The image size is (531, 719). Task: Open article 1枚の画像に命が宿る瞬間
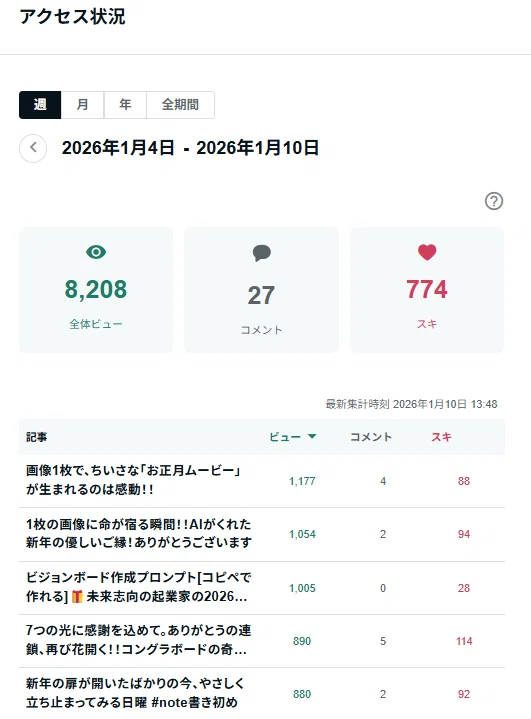[138, 533]
